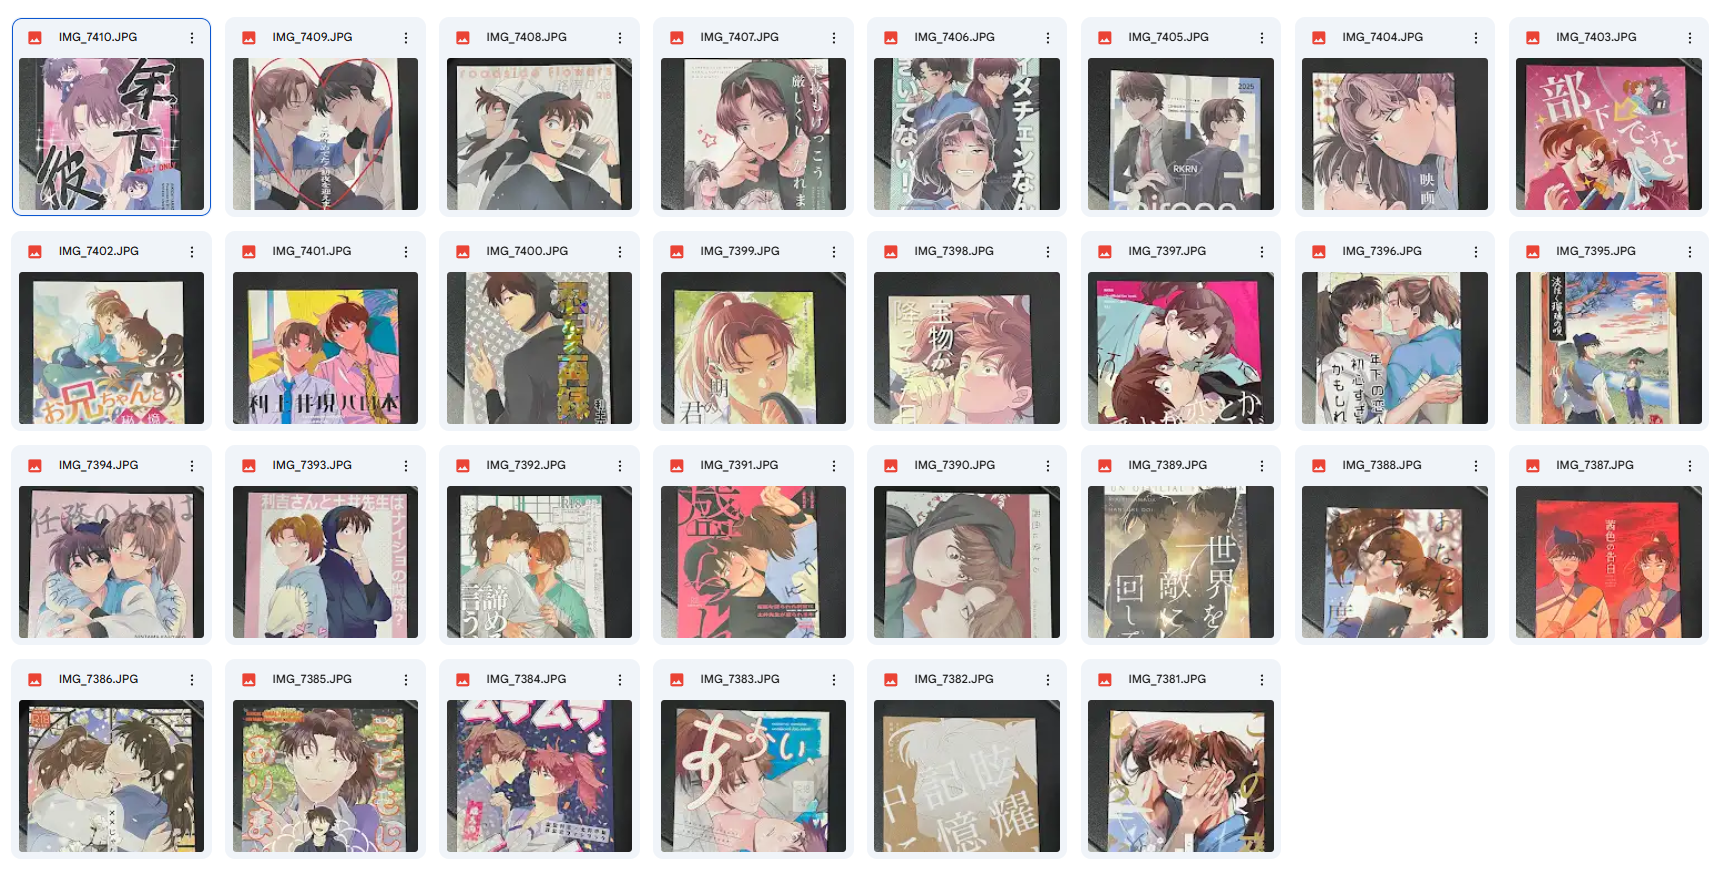
Task: Select the IMG_7384.JPG file thumbnail
Action: click(539, 776)
